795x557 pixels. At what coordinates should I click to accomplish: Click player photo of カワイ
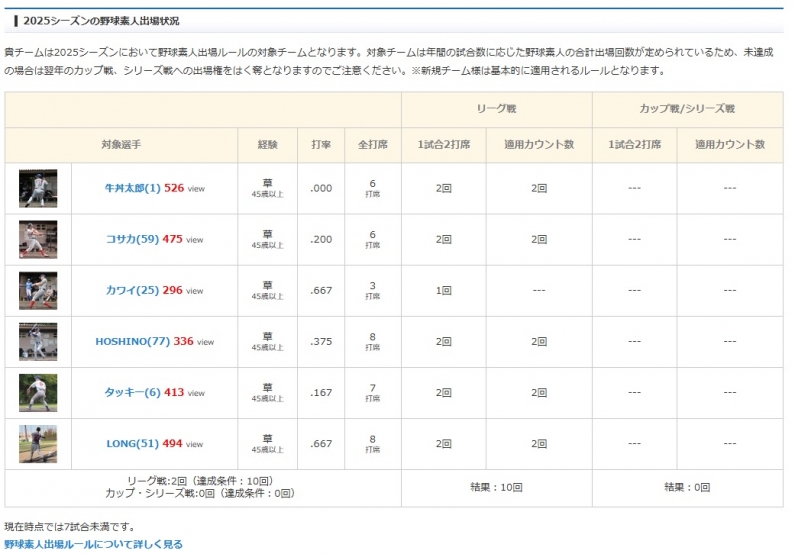point(38,290)
